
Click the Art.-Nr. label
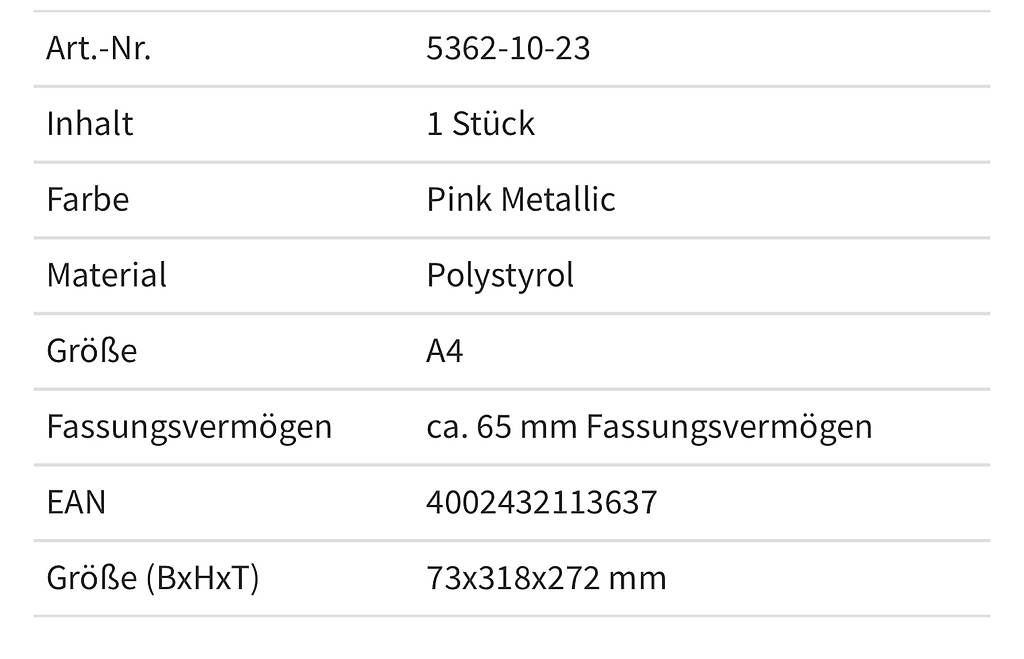pos(99,48)
